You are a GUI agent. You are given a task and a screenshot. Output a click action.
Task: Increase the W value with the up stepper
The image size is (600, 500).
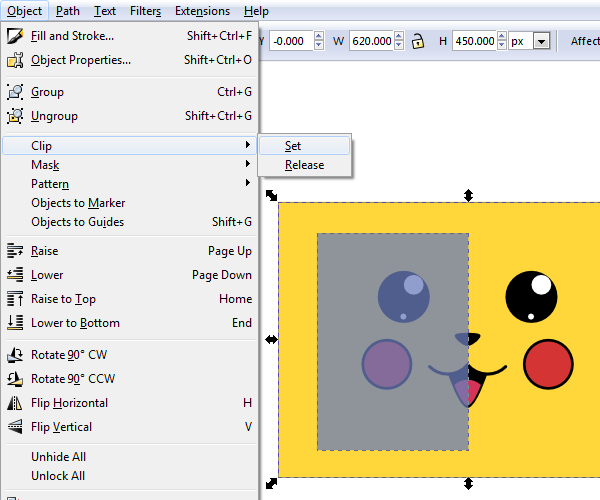click(399, 36)
